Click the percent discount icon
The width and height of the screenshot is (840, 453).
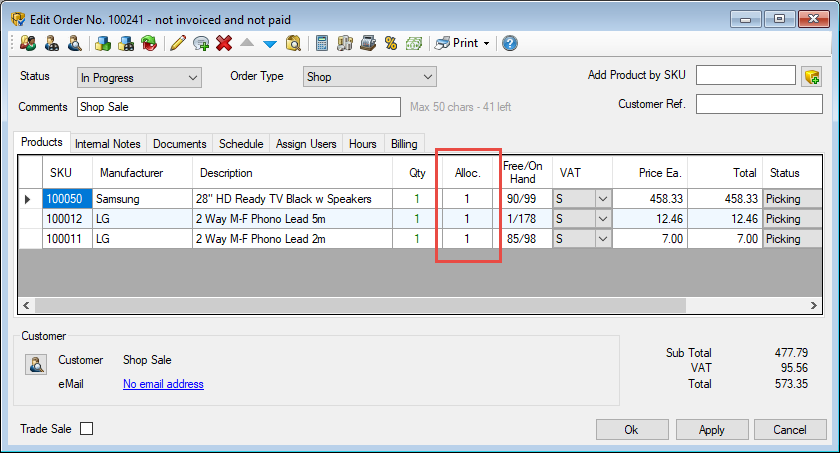click(391, 43)
